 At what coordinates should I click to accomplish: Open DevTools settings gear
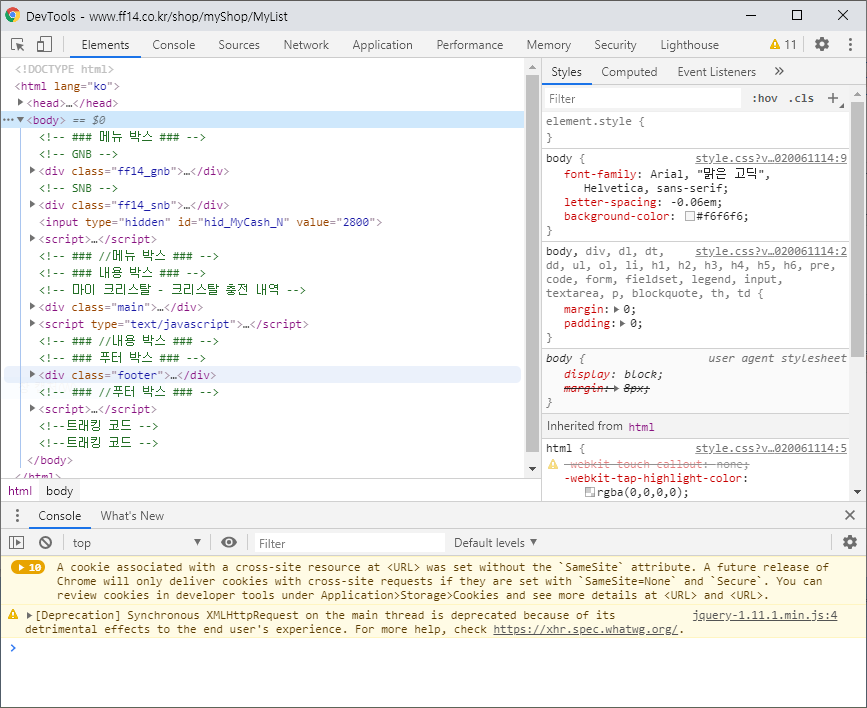[822, 45]
